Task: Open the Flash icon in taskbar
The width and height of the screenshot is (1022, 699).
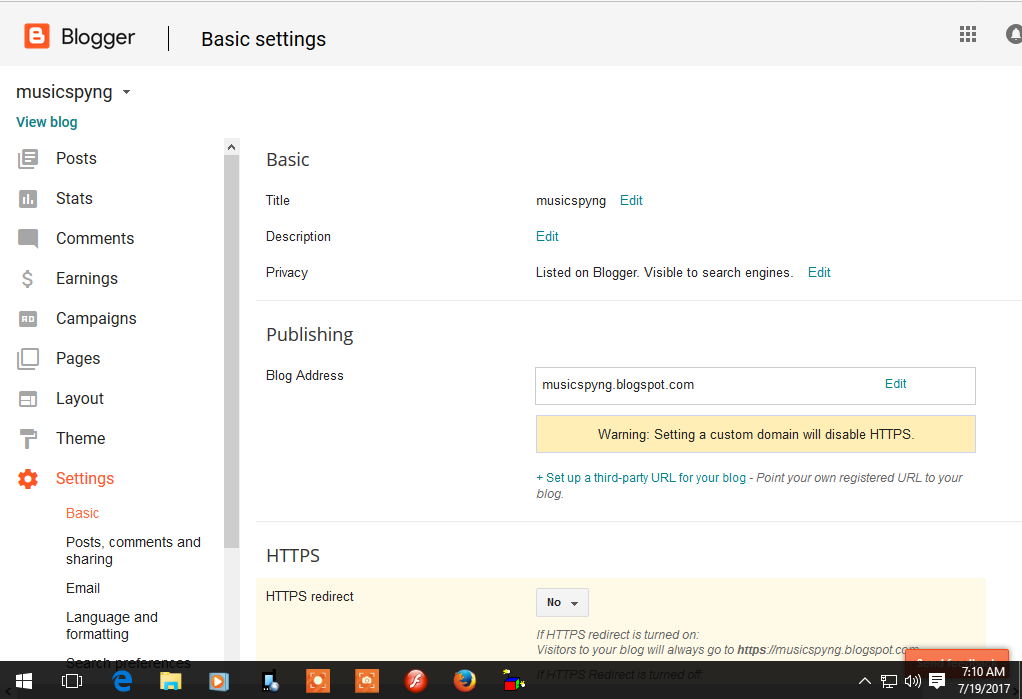Action: tap(415, 681)
